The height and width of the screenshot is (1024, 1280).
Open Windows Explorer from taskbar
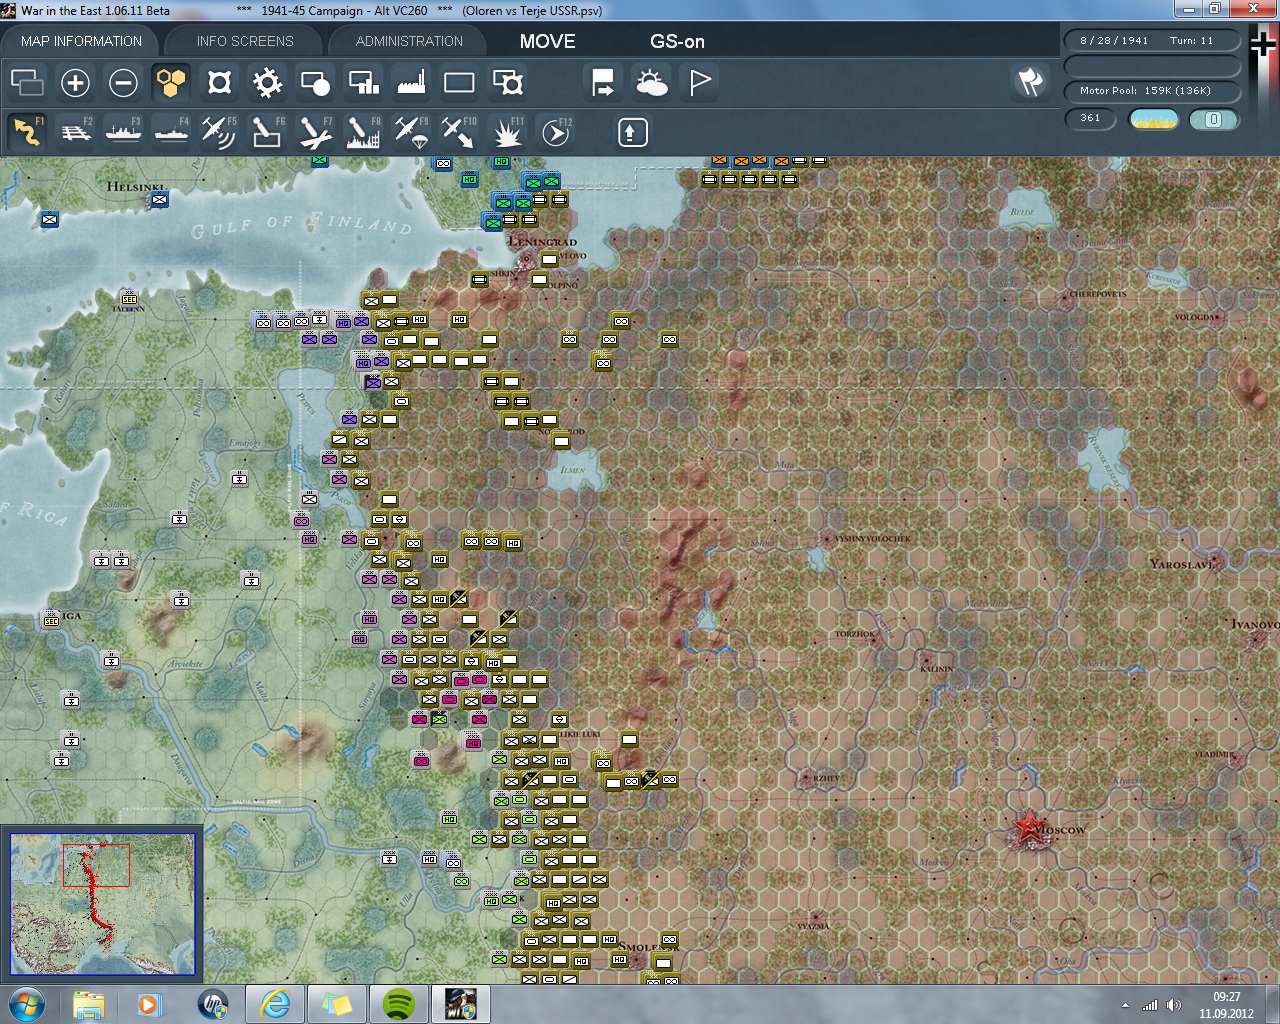pyautogui.click(x=89, y=1004)
